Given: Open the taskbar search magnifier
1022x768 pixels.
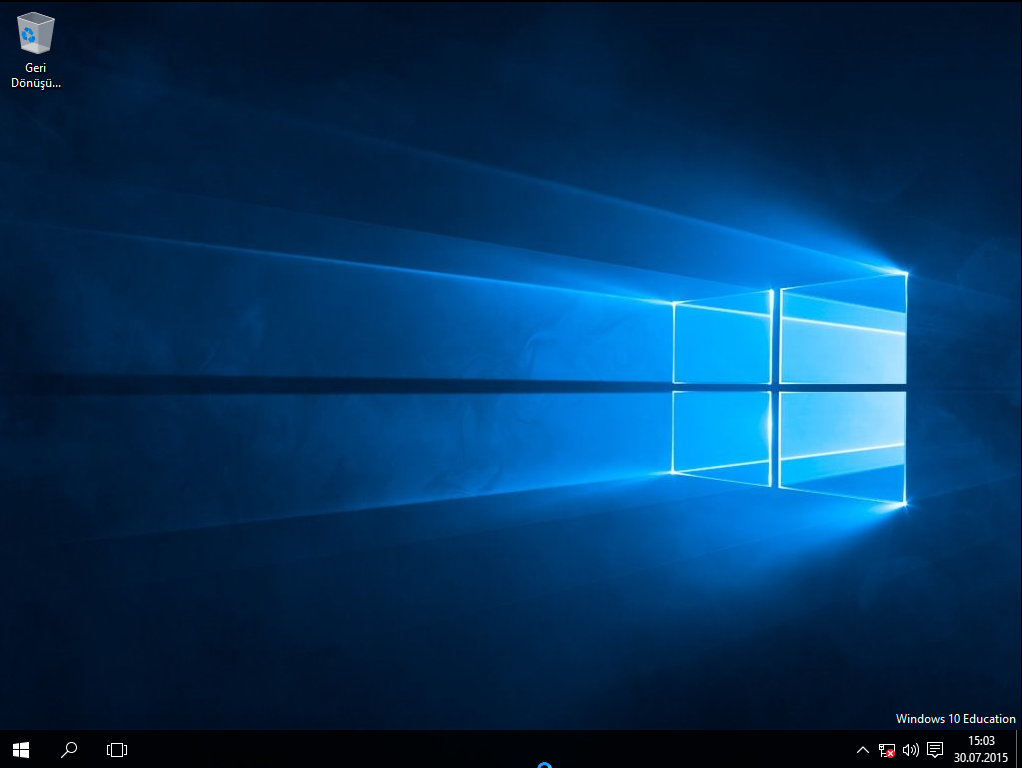Looking at the screenshot, I should click(69, 750).
